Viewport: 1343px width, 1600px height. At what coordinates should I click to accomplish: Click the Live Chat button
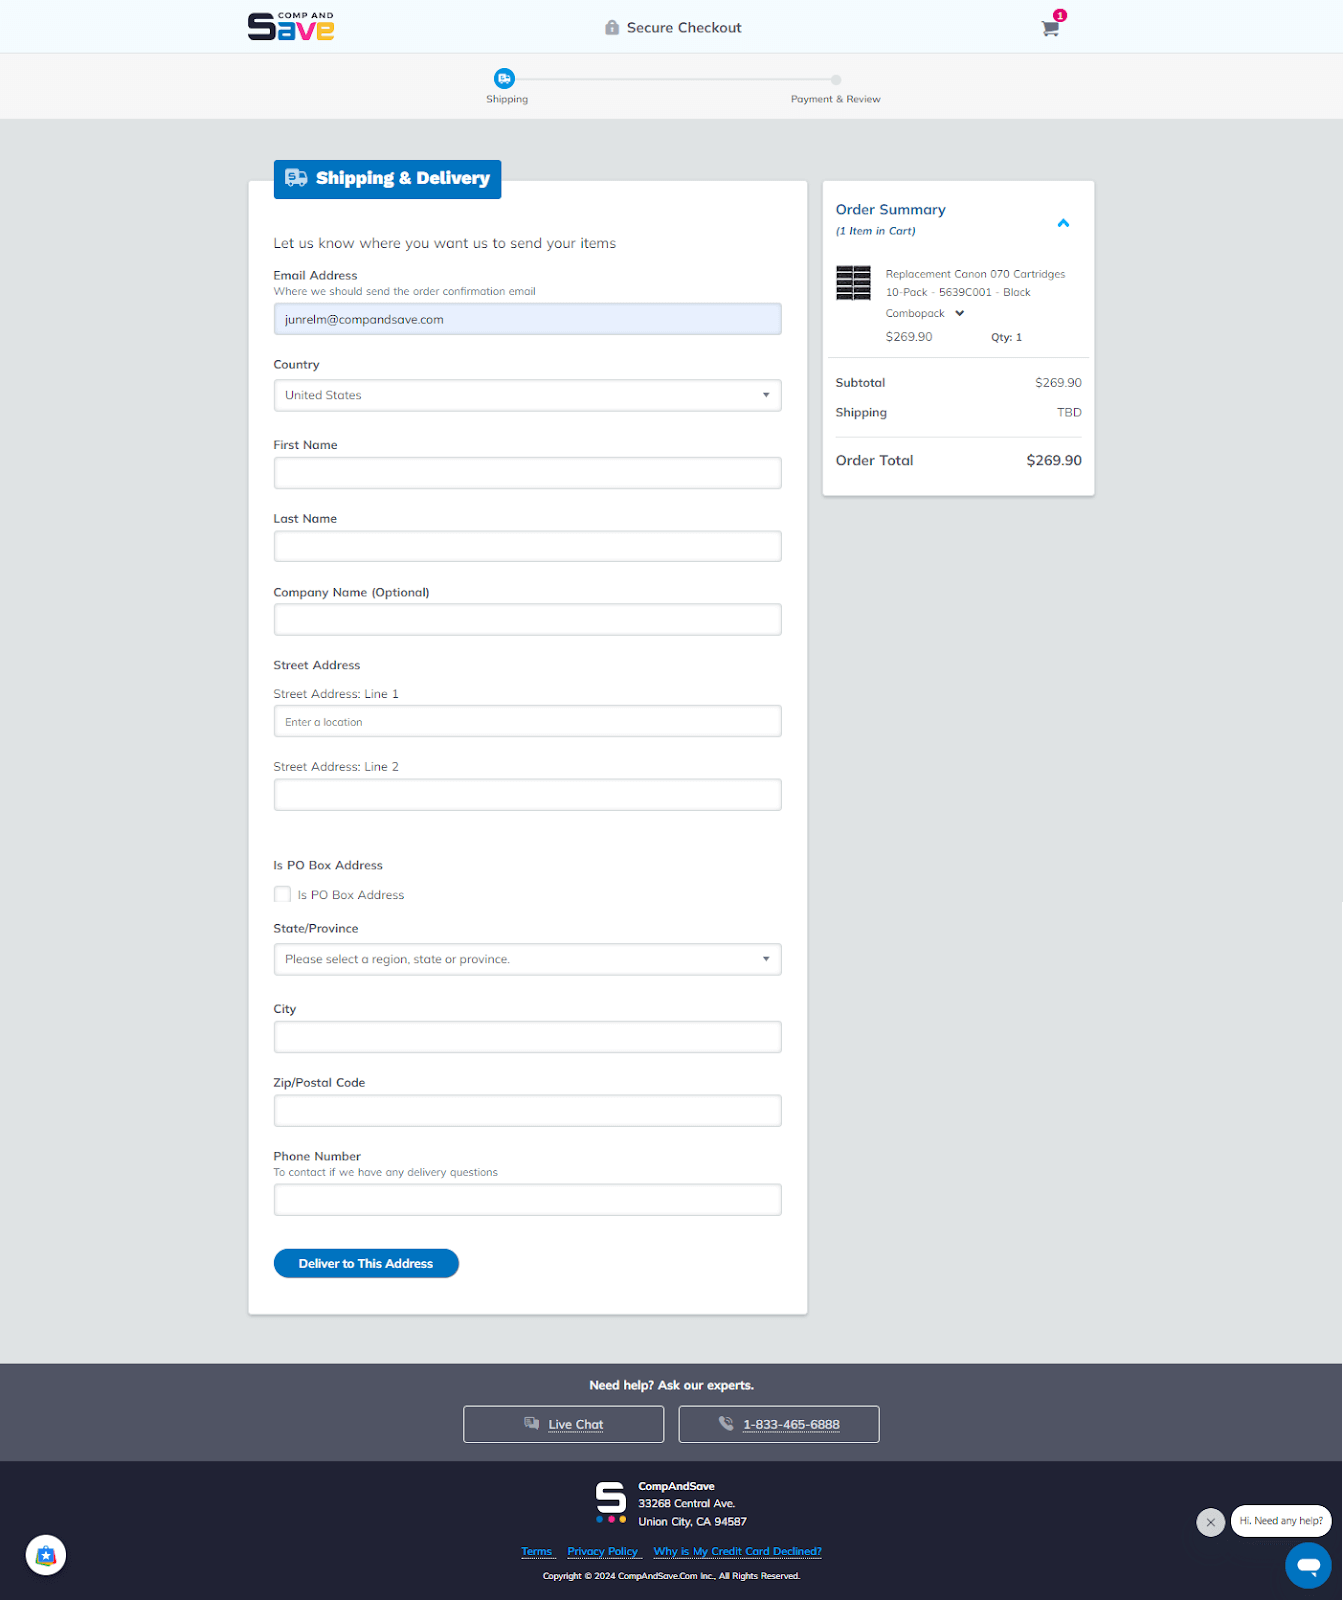point(563,1424)
